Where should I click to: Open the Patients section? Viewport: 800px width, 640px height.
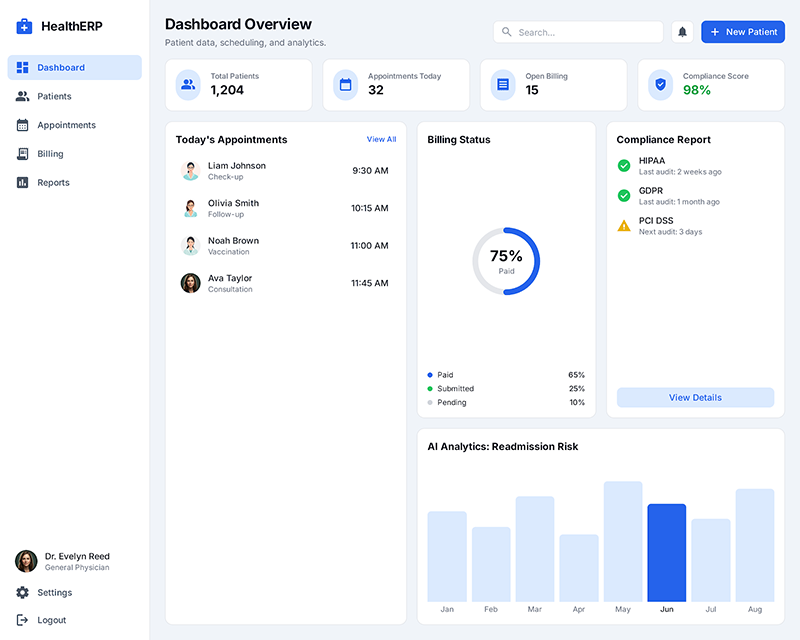[53, 96]
